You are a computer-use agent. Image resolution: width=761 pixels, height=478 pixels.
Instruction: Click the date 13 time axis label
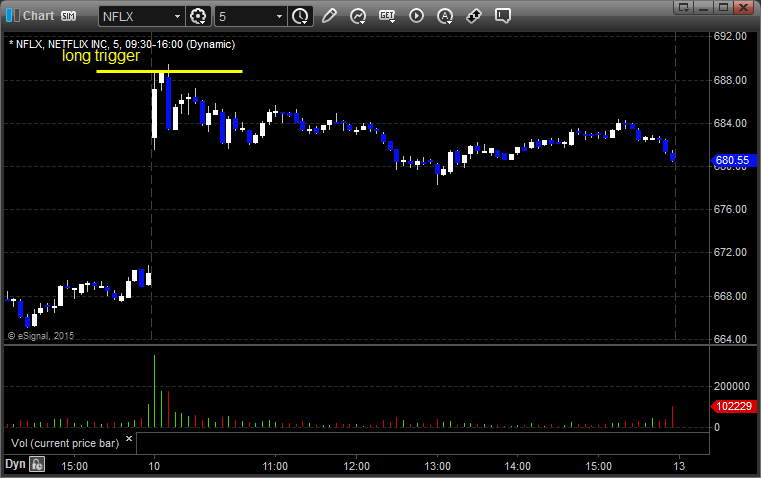coord(679,466)
